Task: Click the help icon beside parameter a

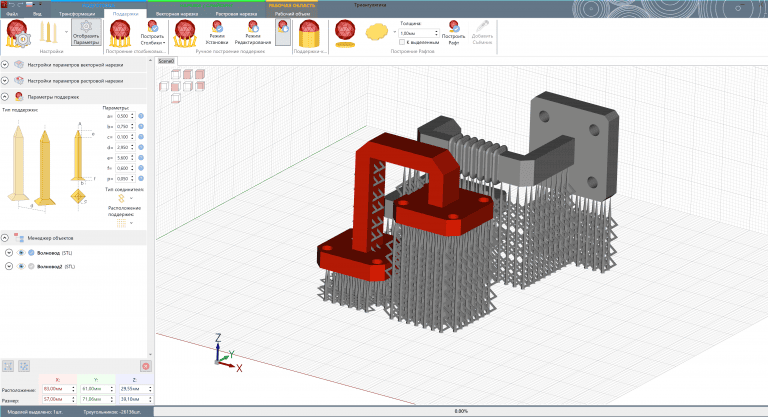Action: [x=141, y=116]
